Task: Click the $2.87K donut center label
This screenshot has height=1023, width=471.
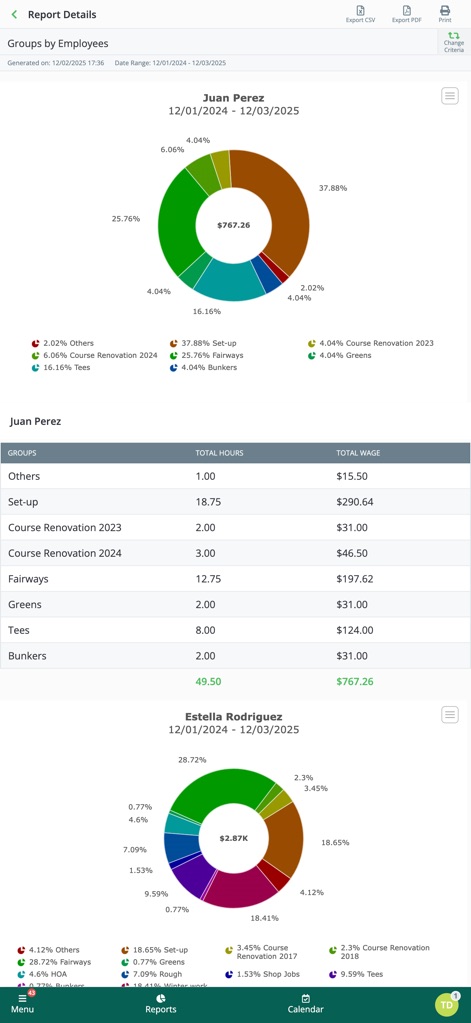Action: [x=233, y=838]
